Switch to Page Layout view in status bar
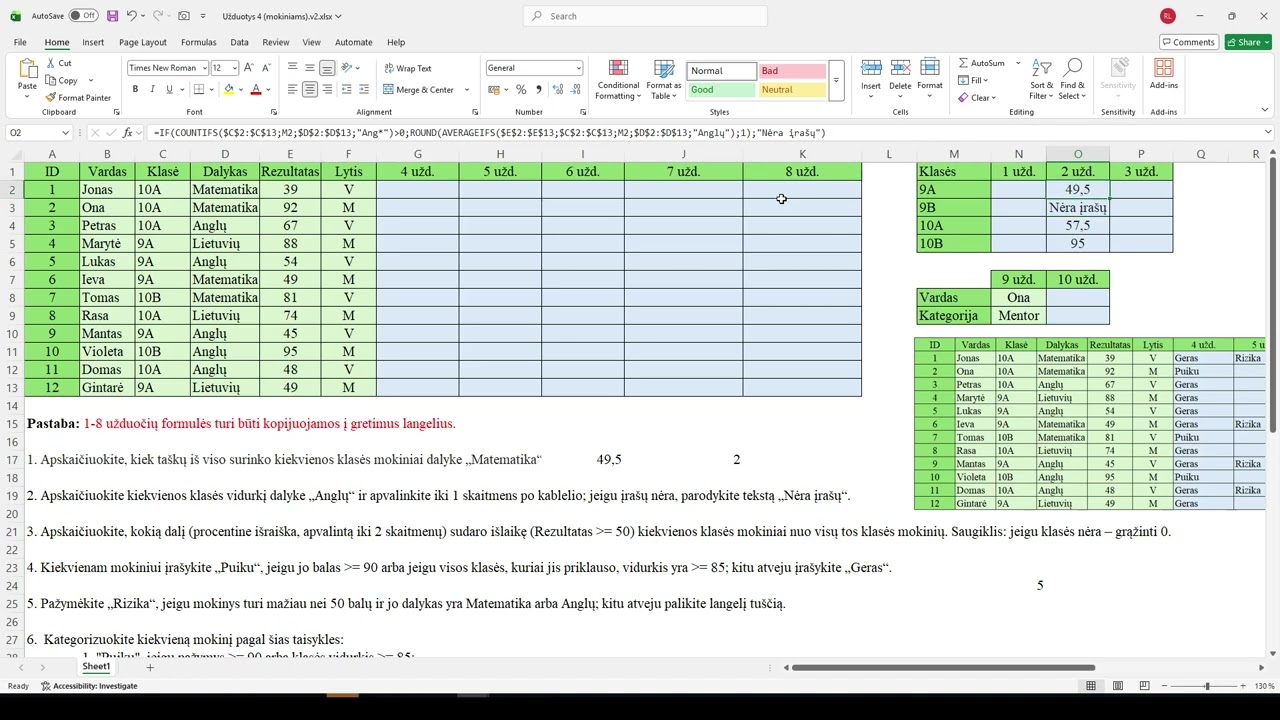This screenshot has width=1280, height=720. 1118,686
